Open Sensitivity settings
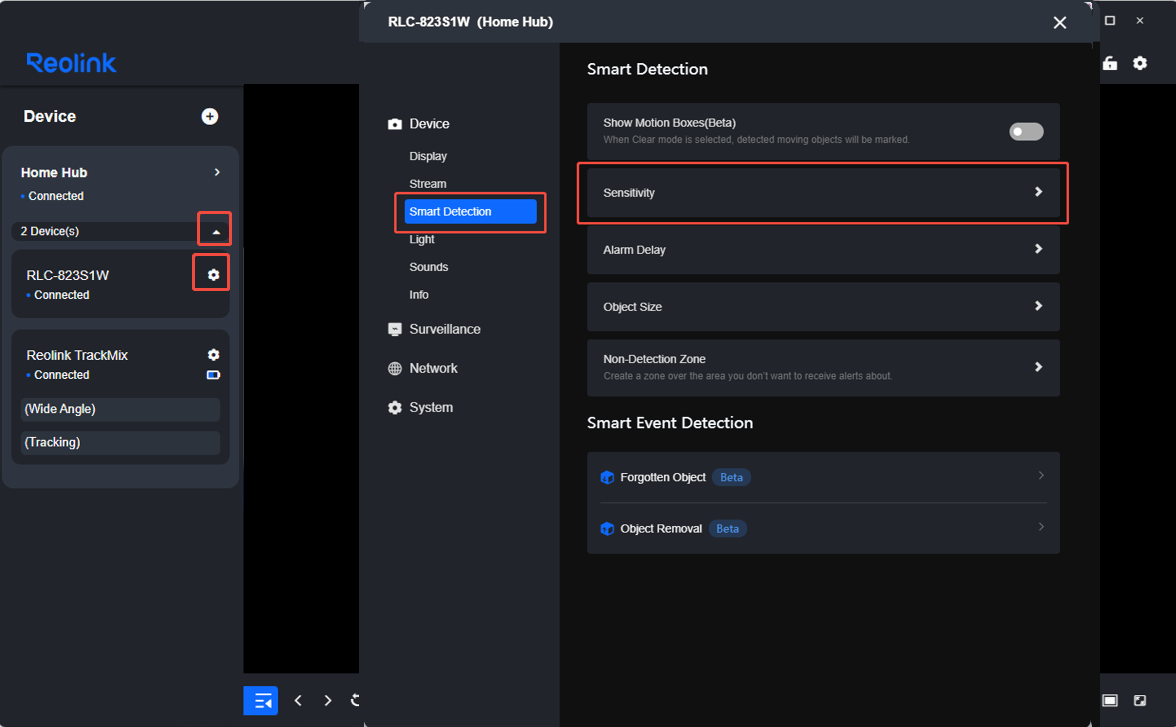 [x=823, y=193]
